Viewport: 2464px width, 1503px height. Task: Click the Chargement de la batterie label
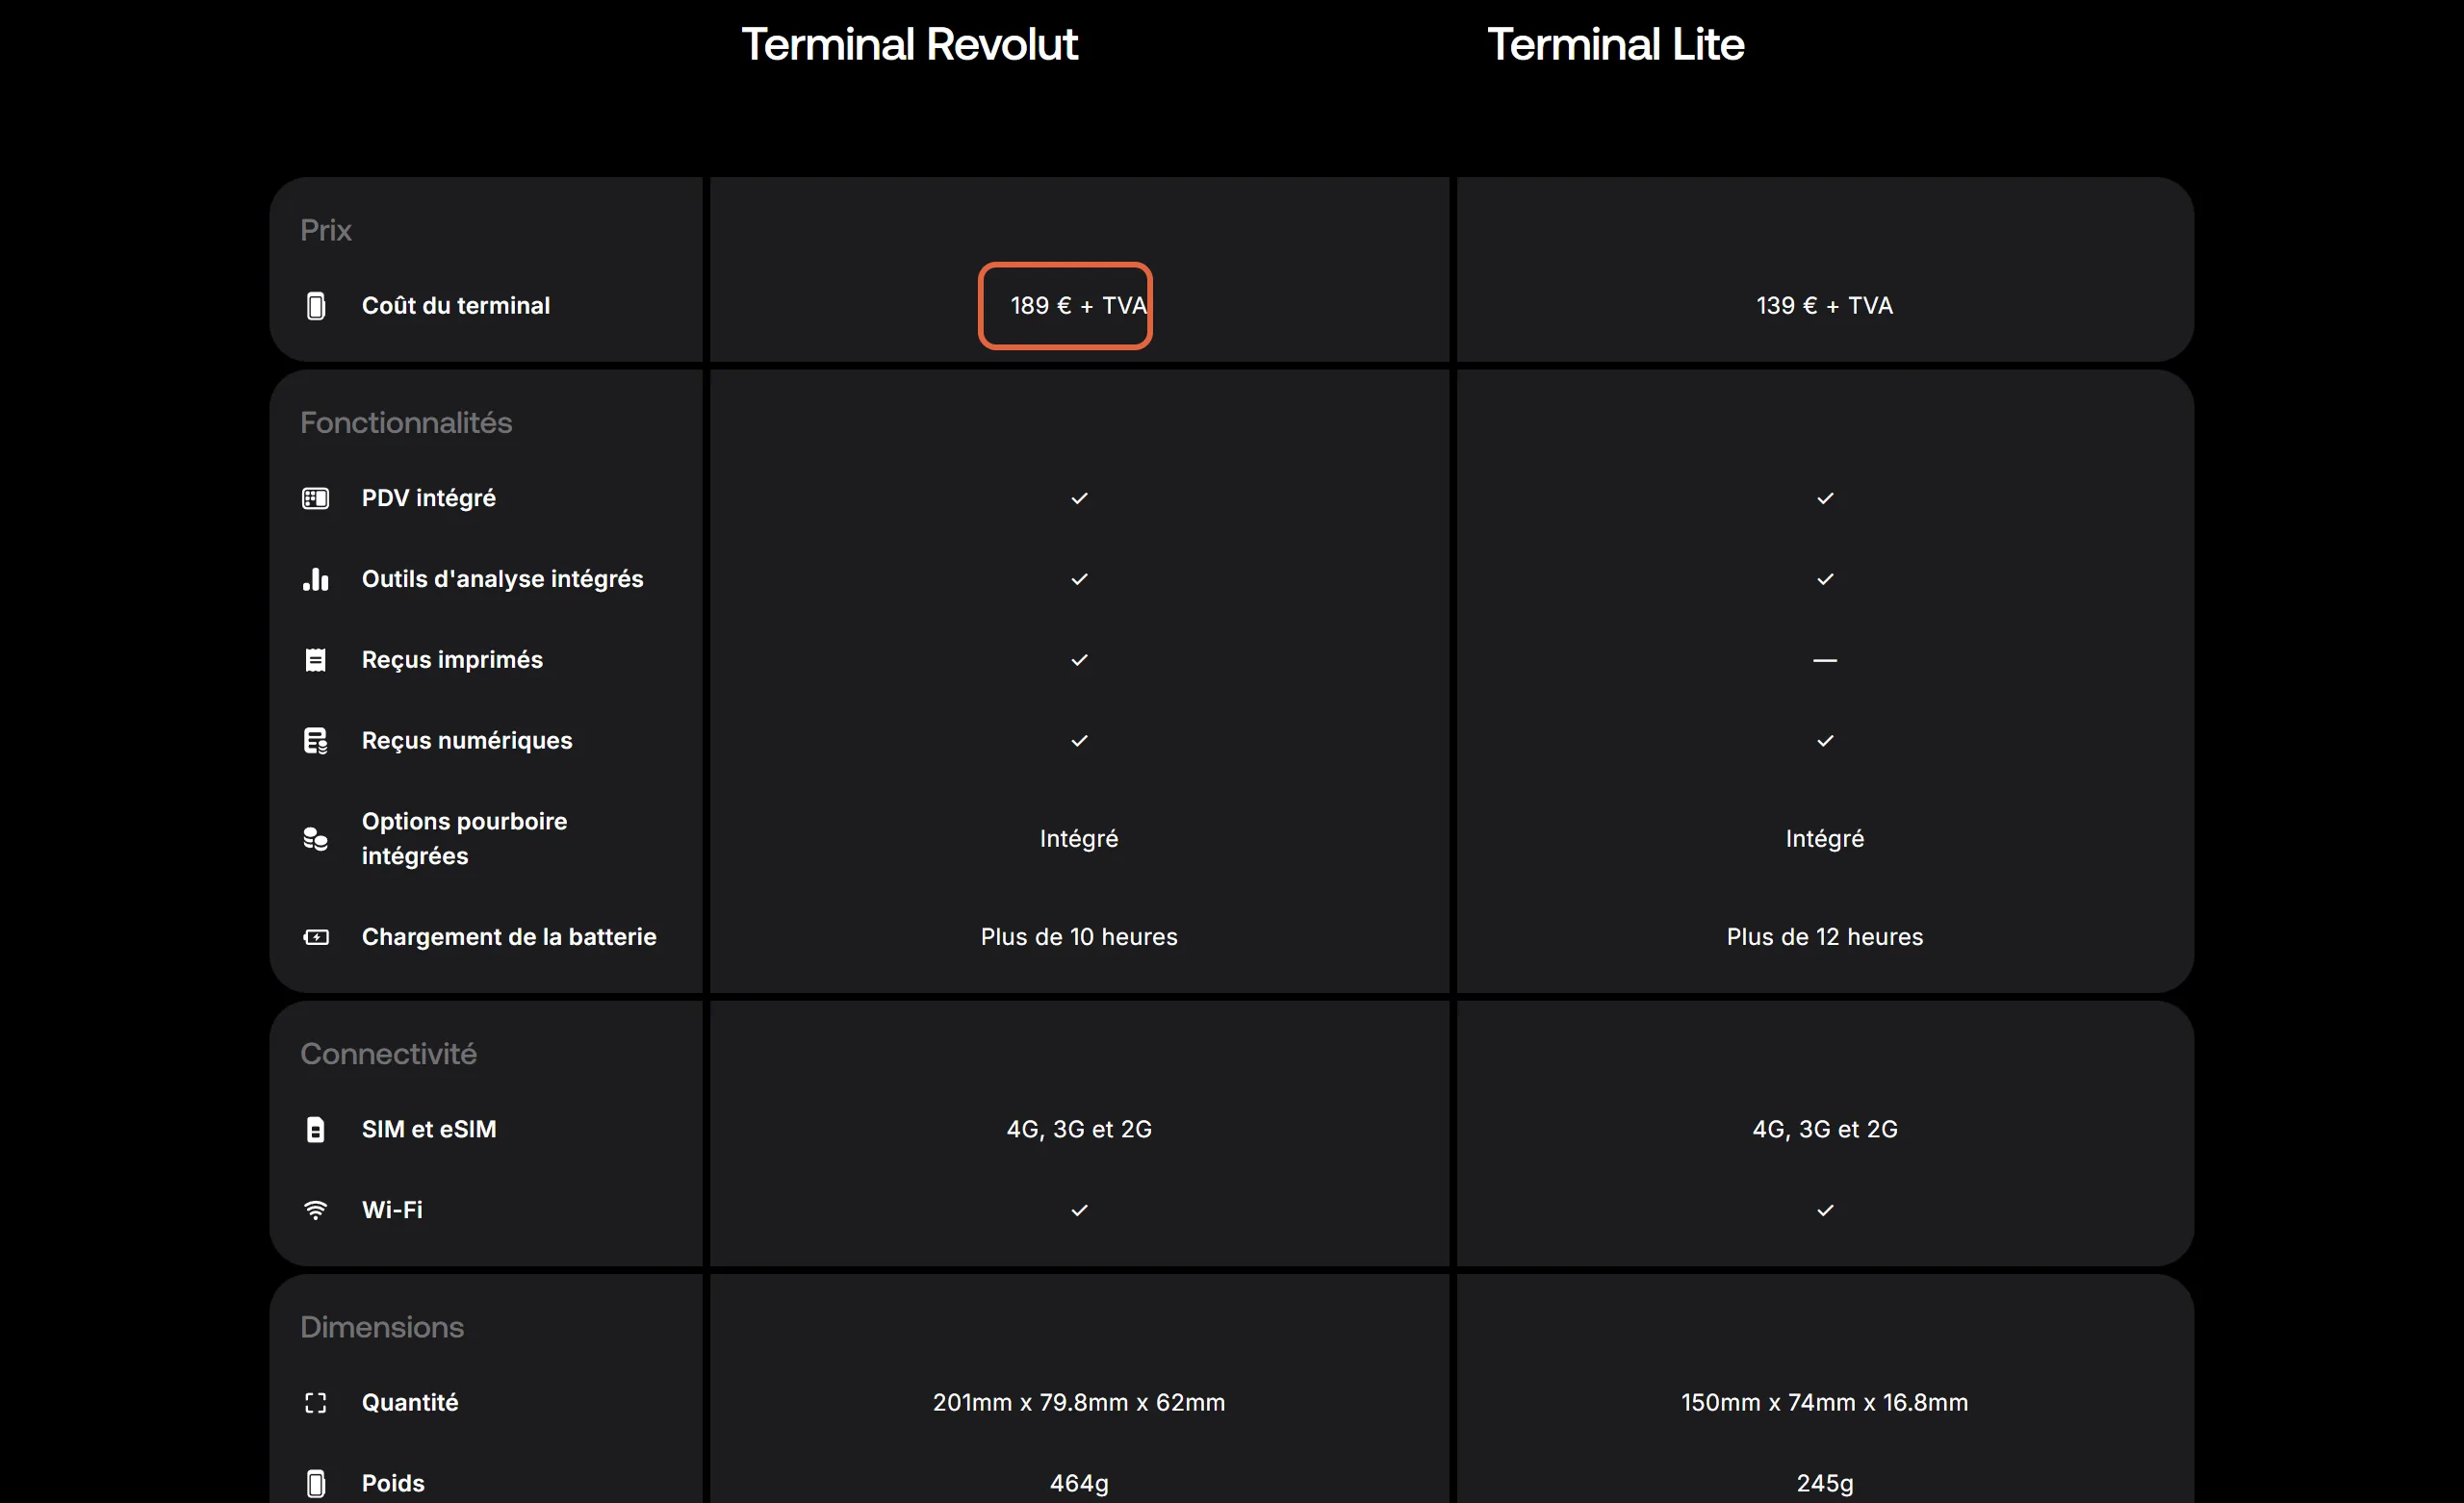pyautogui.click(x=509, y=937)
